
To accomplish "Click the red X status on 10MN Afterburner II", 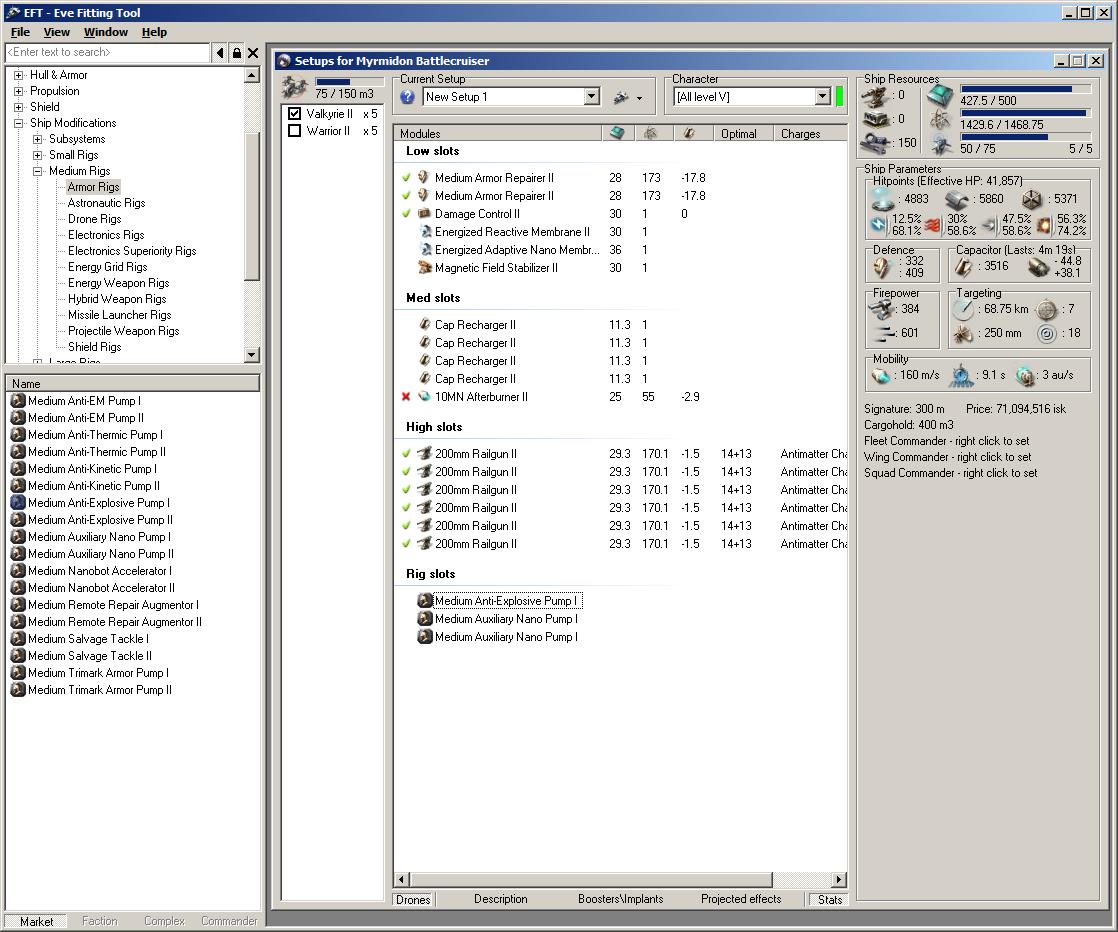I will (406, 397).
